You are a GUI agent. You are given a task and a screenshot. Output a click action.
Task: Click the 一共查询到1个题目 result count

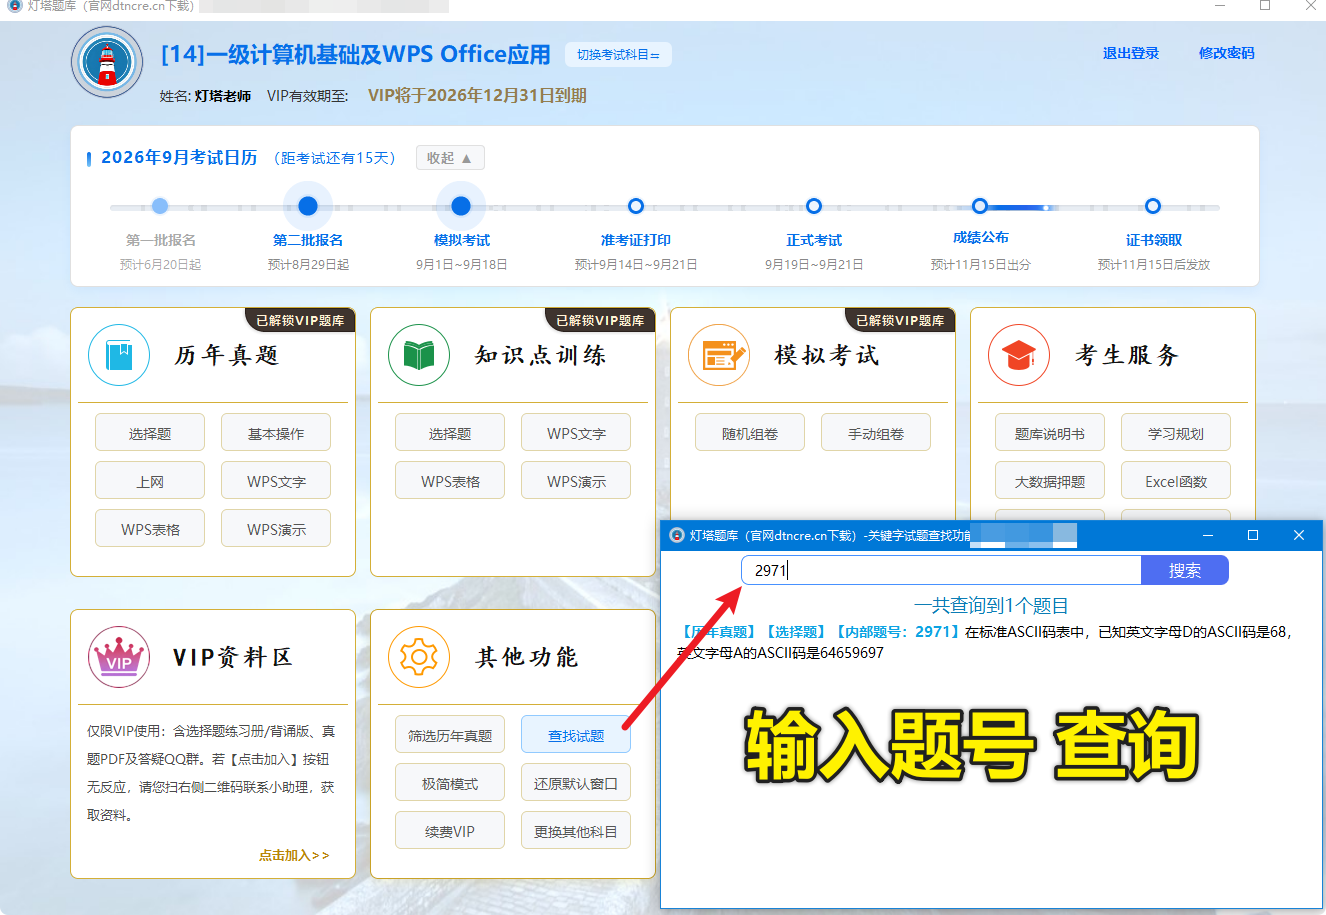click(x=991, y=605)
